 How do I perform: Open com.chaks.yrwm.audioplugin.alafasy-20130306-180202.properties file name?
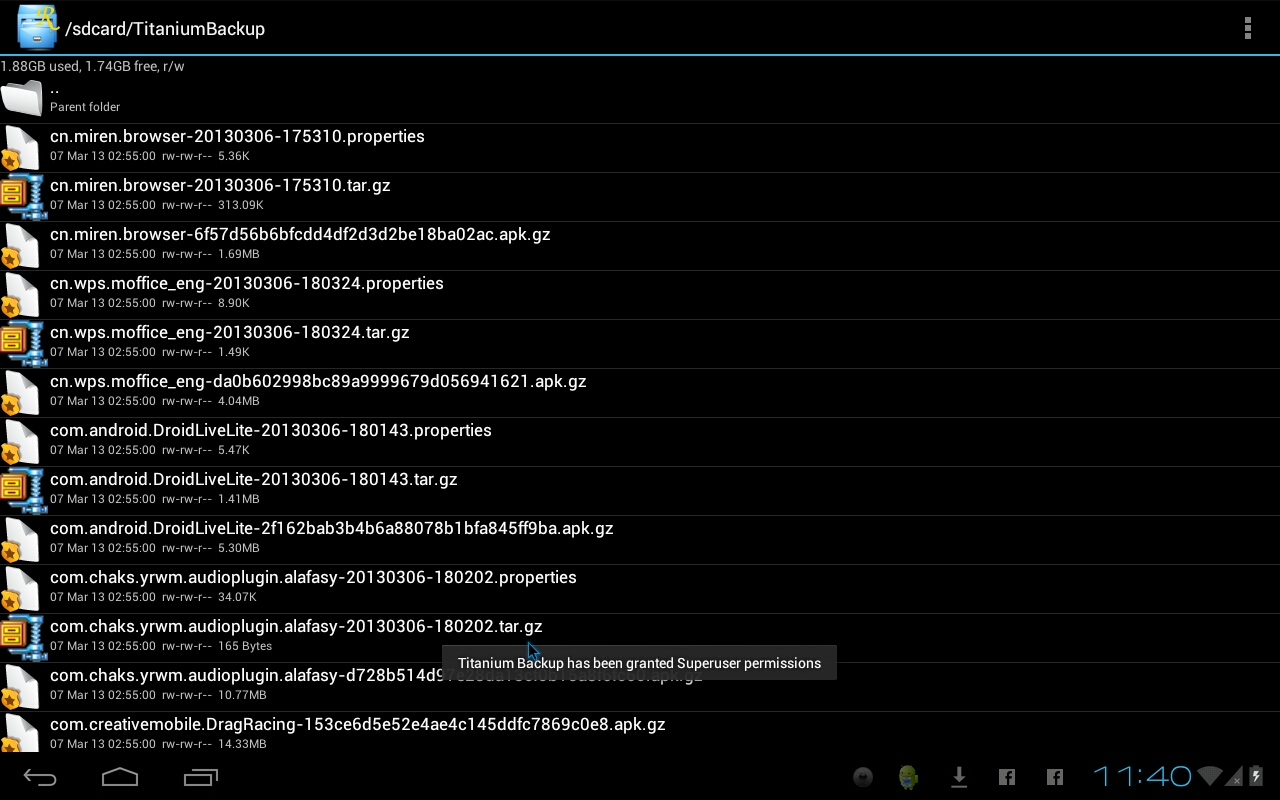[x=313, y=577]
